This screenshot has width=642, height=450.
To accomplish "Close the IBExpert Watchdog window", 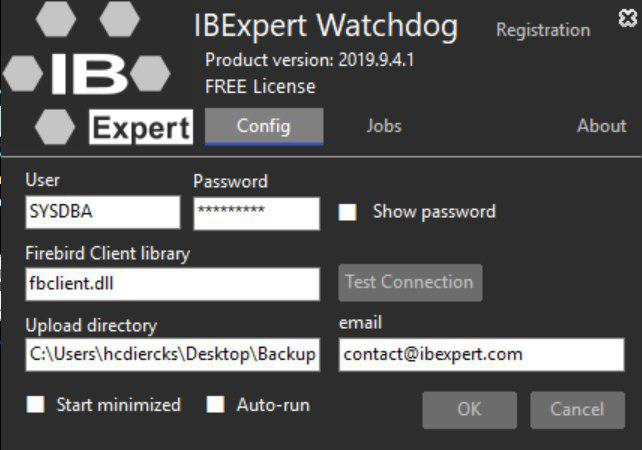I will (x=628, y=18).
